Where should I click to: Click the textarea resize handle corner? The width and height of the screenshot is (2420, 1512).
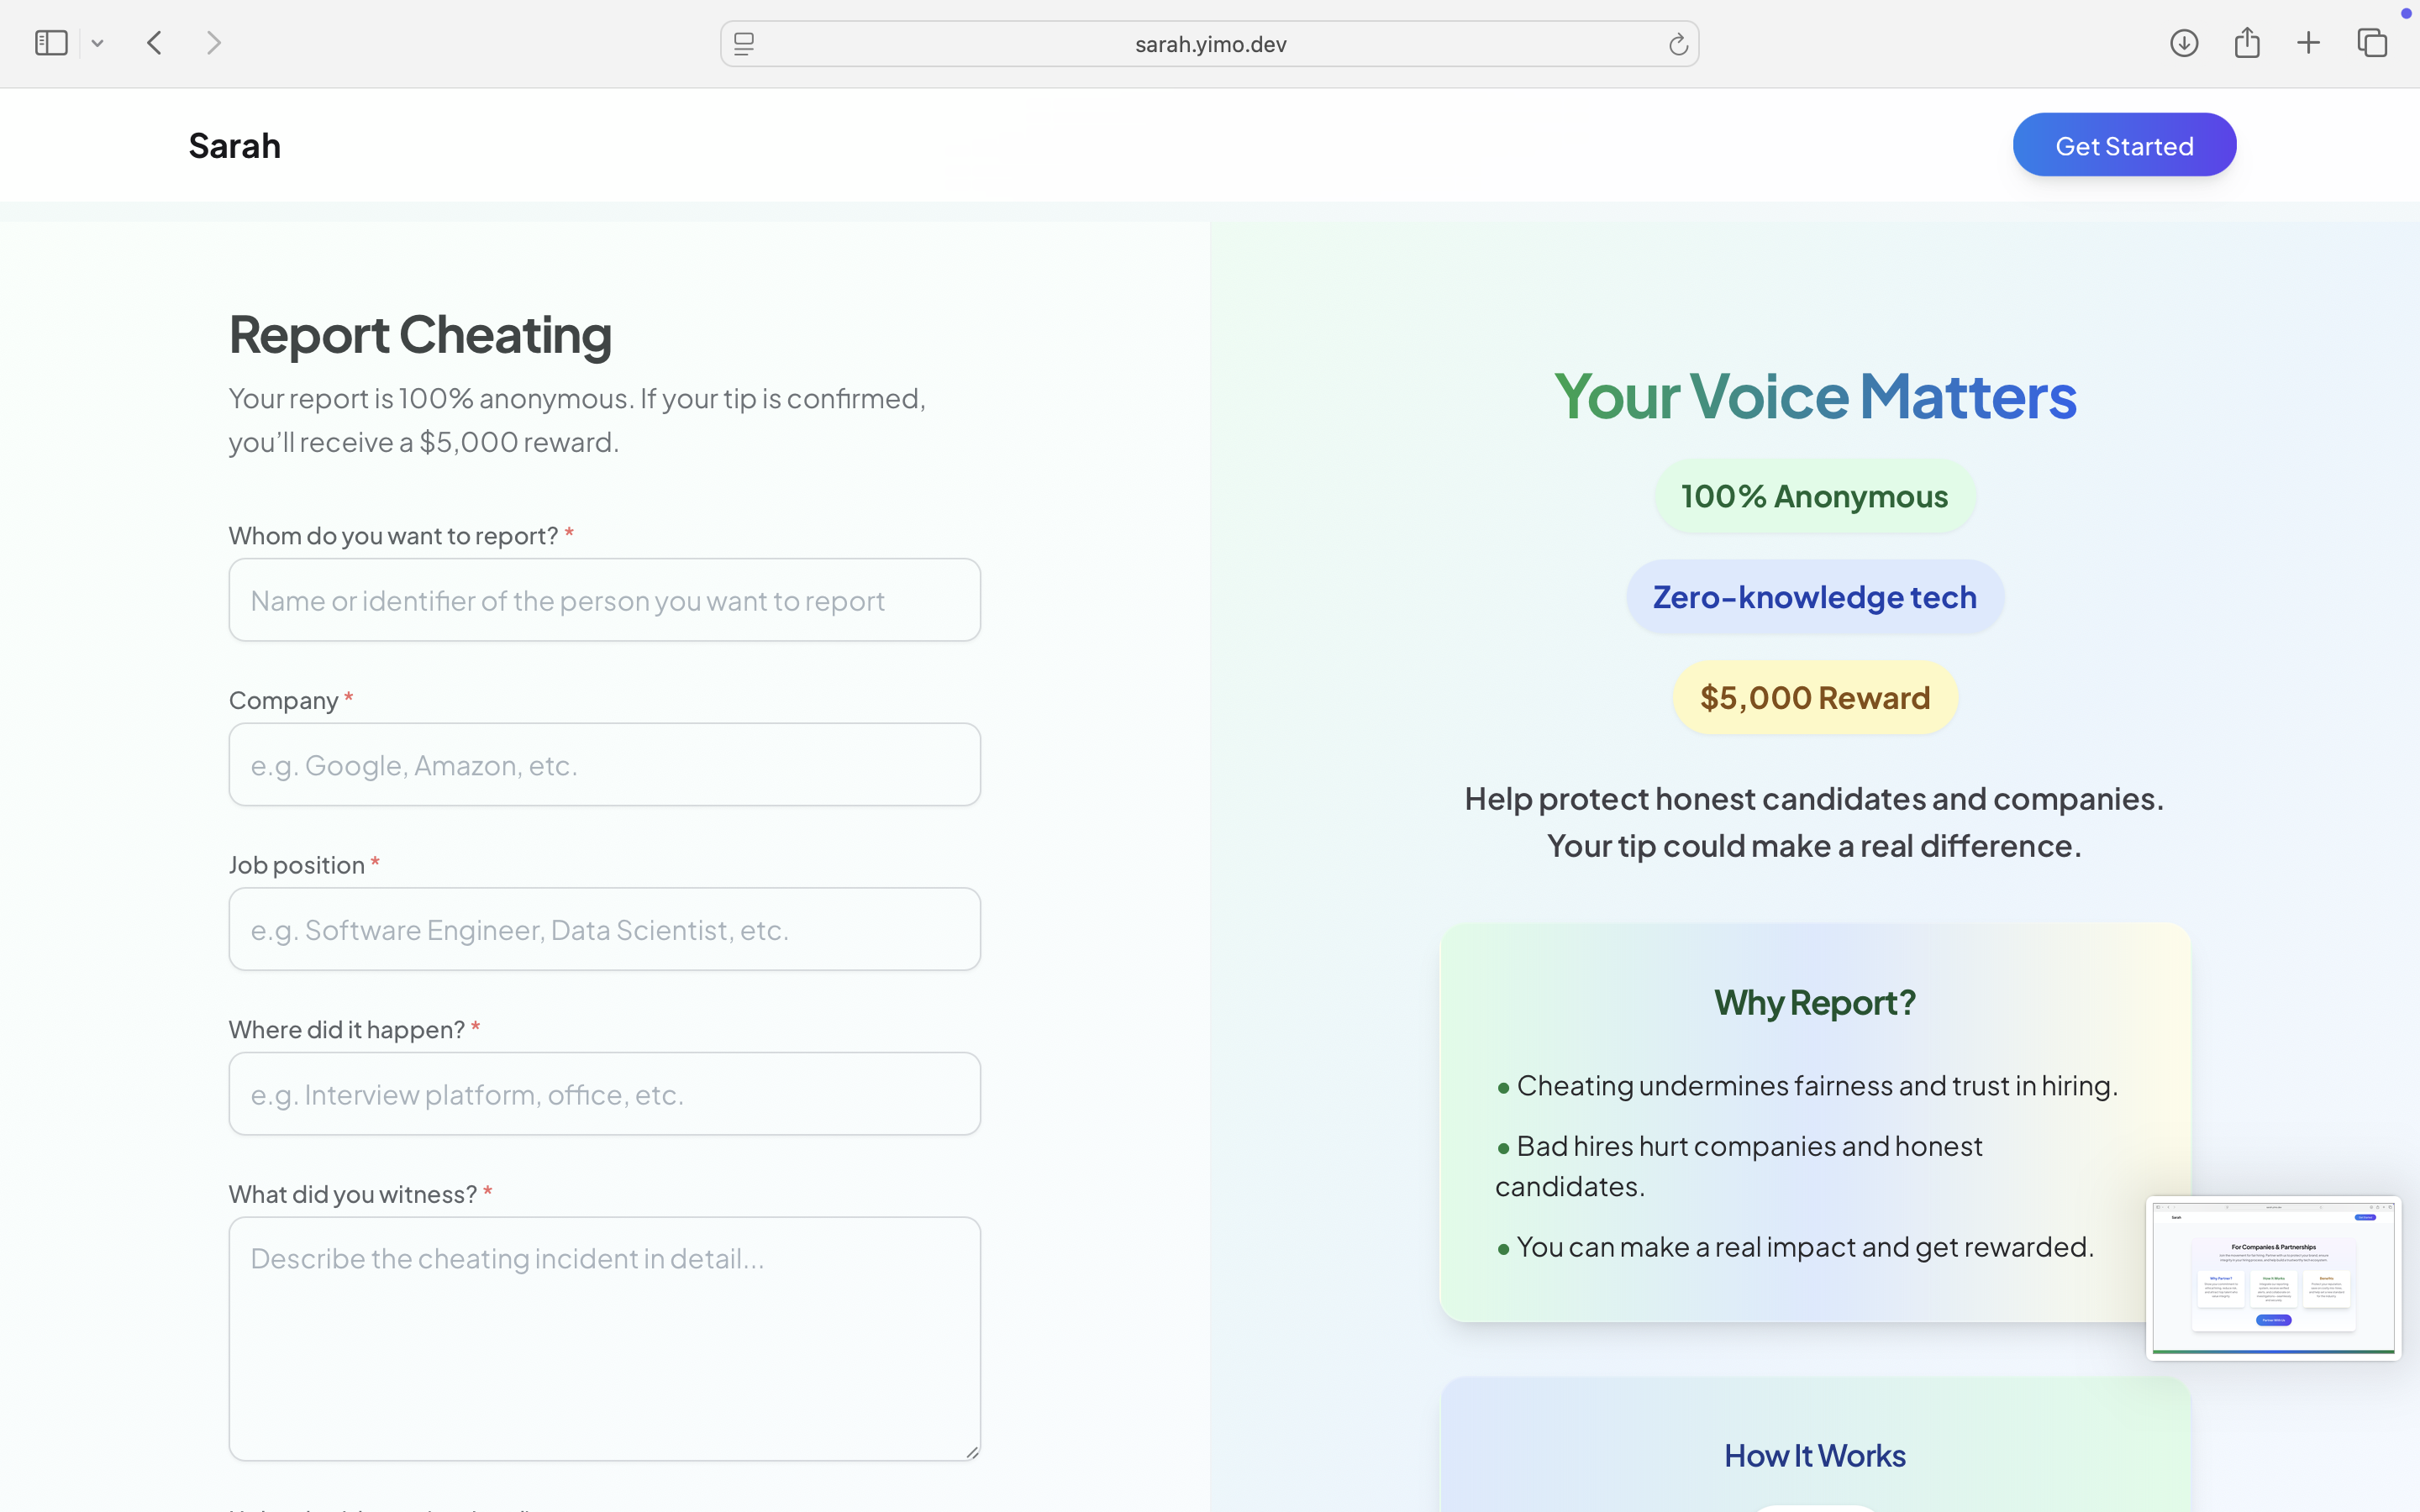(x=971, y=1452)
